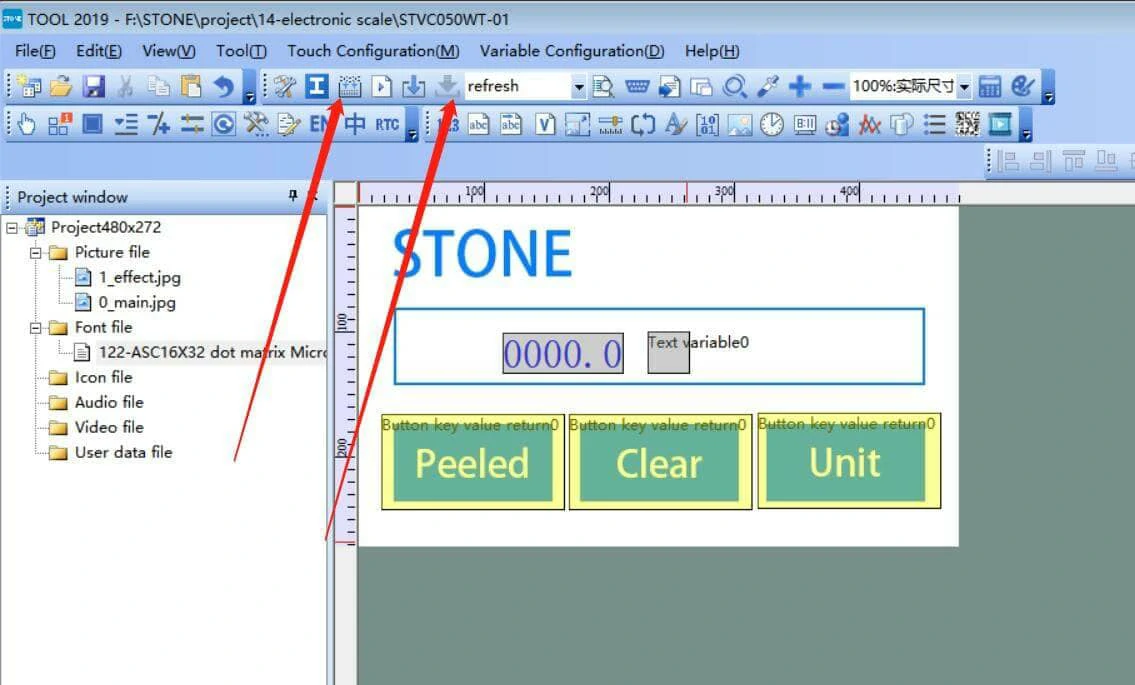This screenshot has width=1135, height=685.
Task: Click the generate configuration file icon
Action: pos(350,86)
